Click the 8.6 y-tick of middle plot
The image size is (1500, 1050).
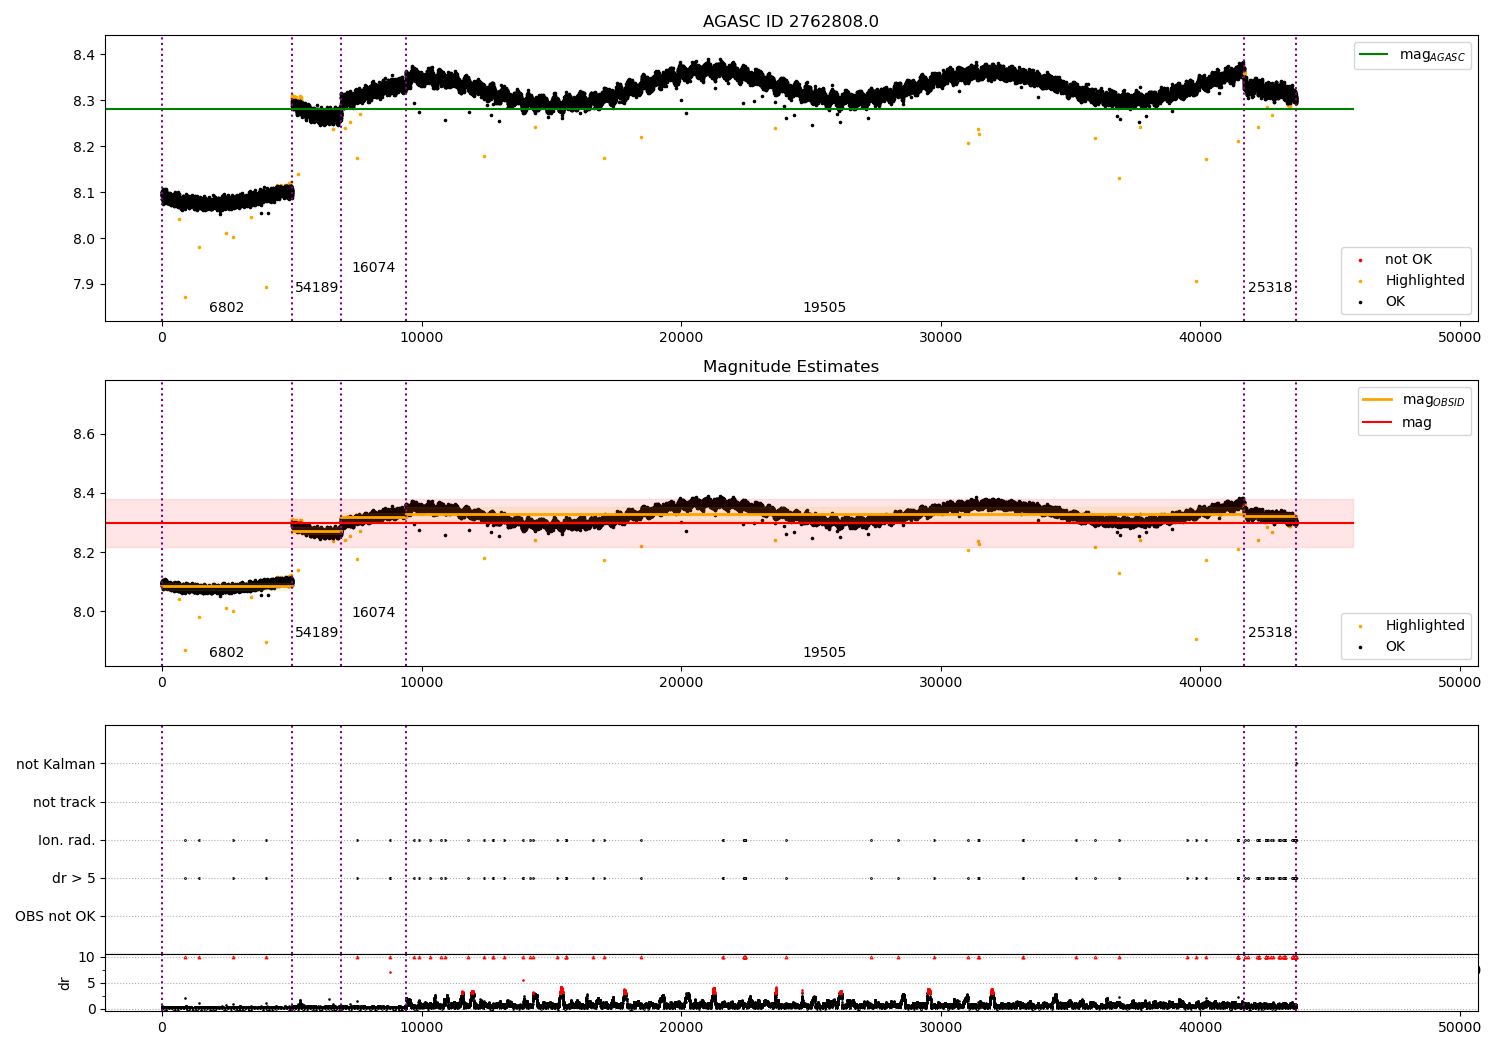click(x=84, y=435)
